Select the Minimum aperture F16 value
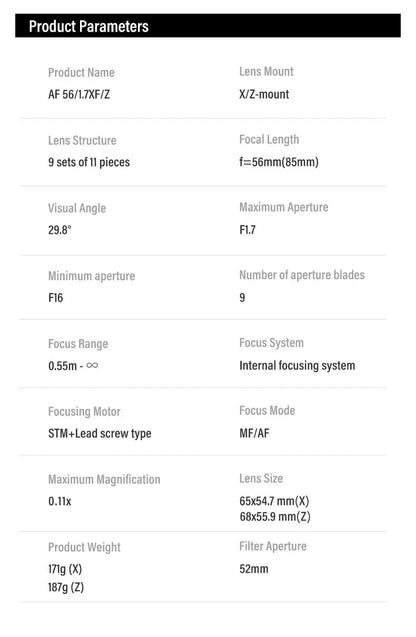 (56, 298)
